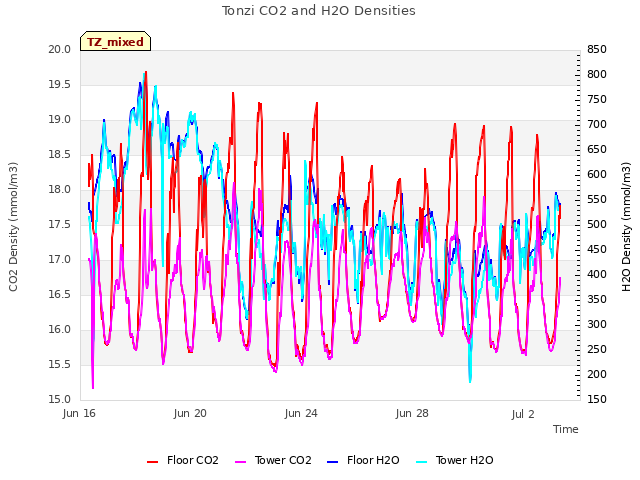Click the 300 right axis tick label
This screenshot has height=480, width=640.
click(597, 324)
